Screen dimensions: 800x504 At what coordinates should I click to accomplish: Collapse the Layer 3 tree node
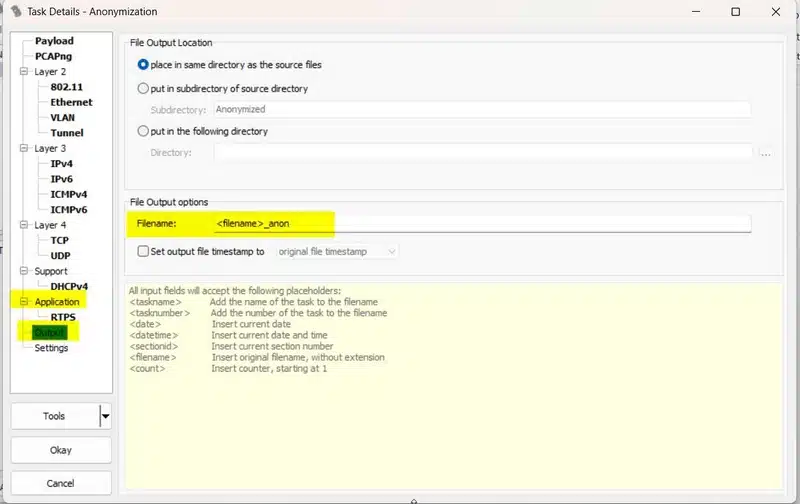(x=23, y=148)
